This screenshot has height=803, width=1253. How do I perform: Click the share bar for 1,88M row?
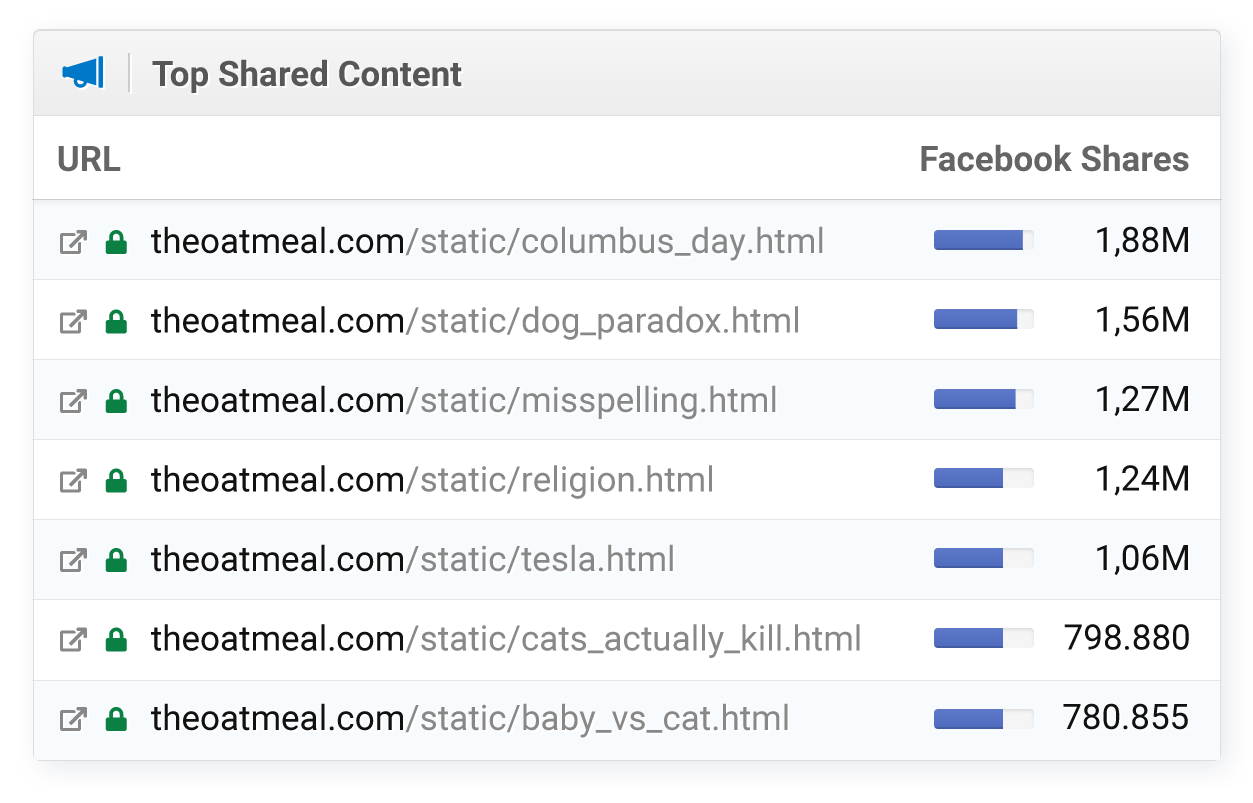(983, 241)
